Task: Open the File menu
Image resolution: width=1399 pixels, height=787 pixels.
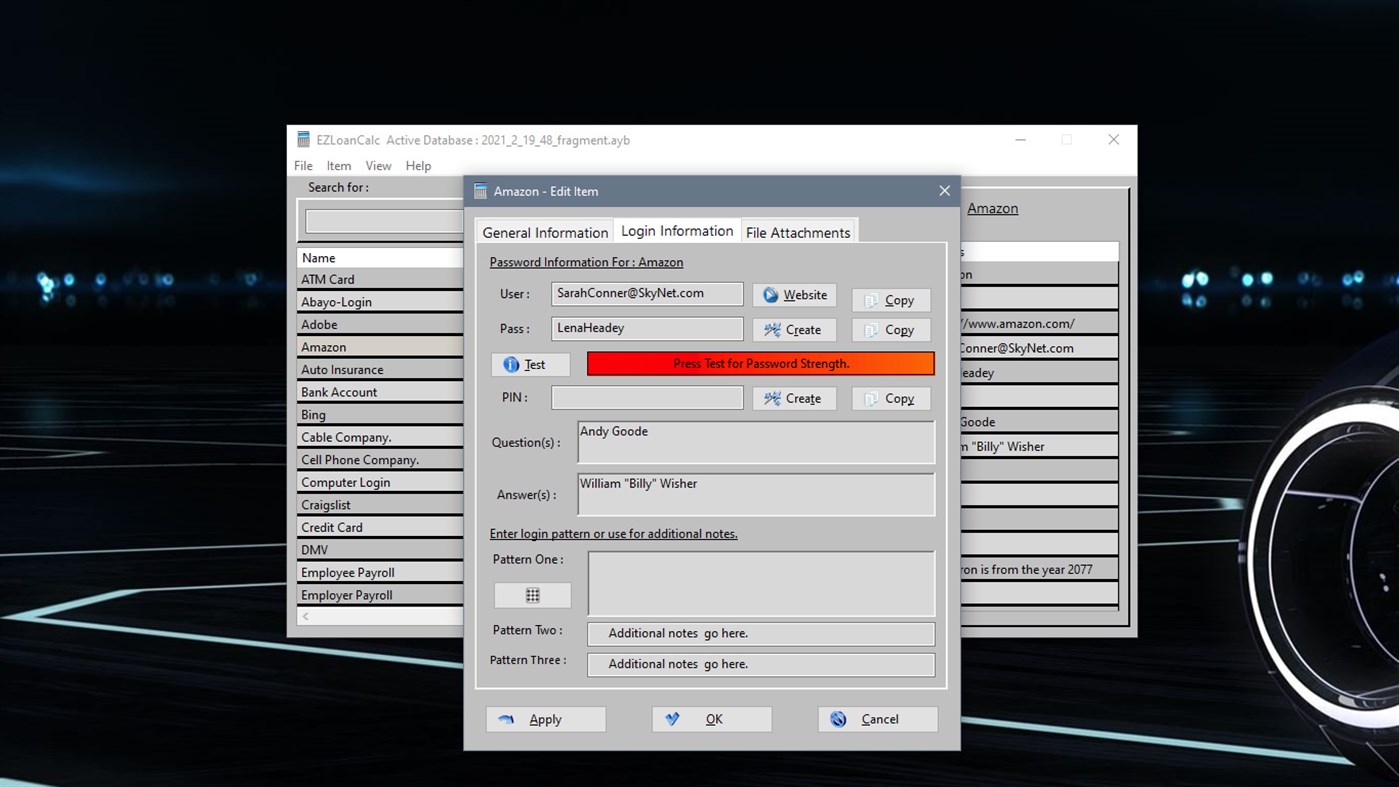Action: 303,165
